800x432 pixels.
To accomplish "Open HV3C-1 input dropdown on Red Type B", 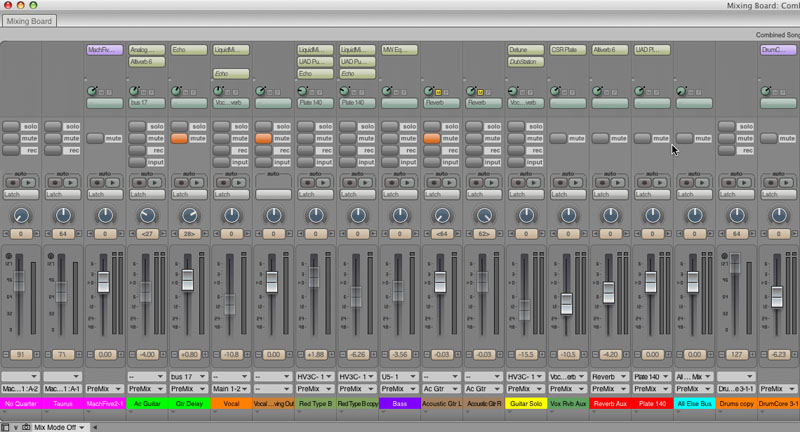I will tap(315, 377).
